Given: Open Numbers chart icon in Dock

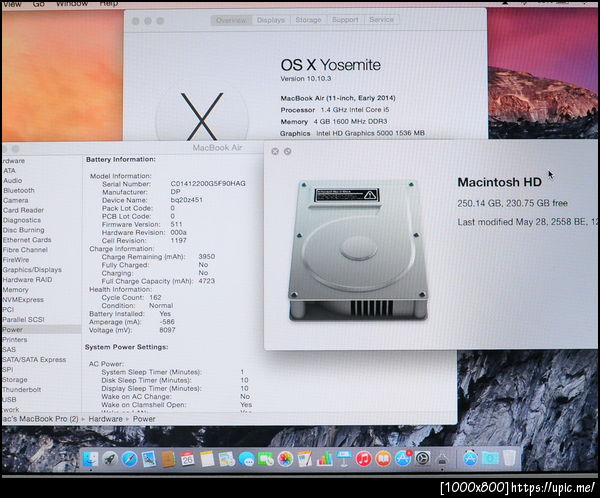Looking at the screenshot, I should (x=324, y=459).
